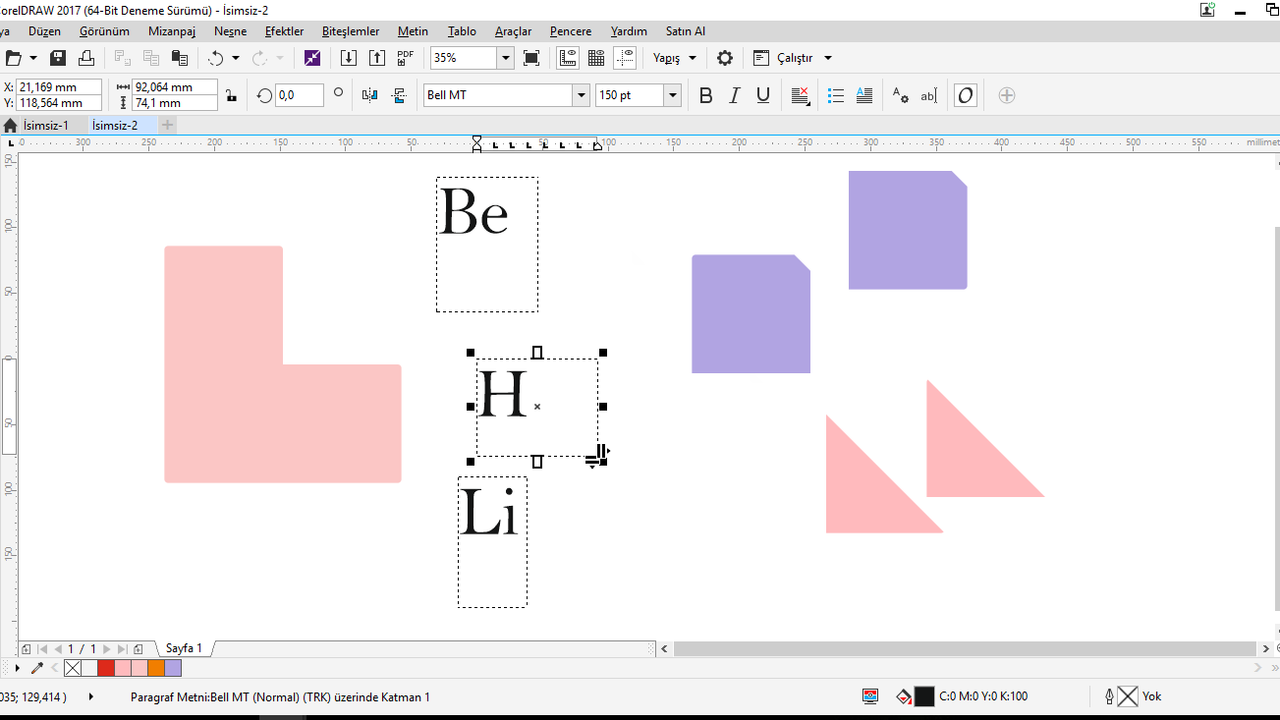Click the Import icon with down arrow
1280x720 pixels.
[x=349, y=58]
